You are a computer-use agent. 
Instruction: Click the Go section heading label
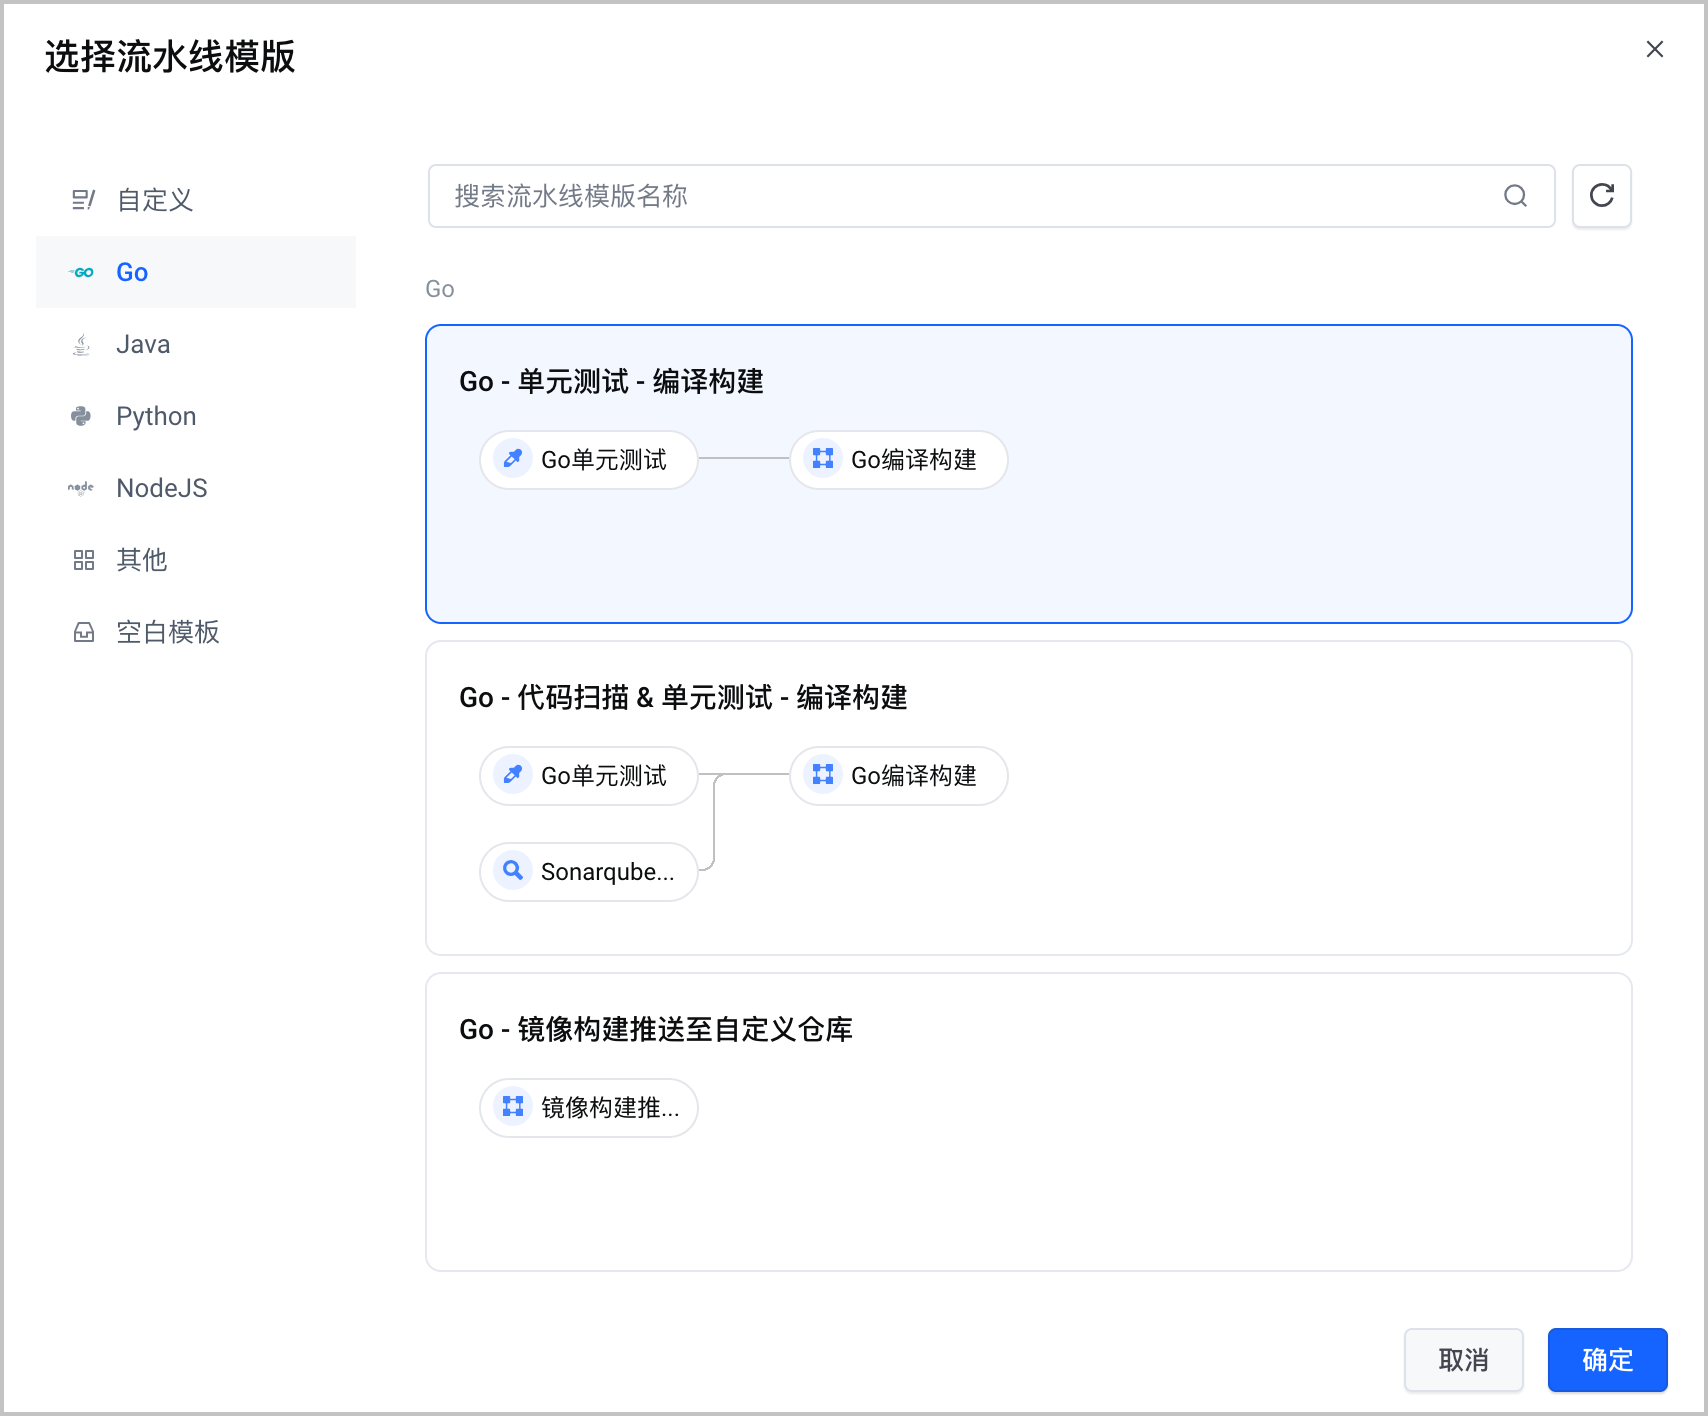pyautogui.click(x=440, y=289)
